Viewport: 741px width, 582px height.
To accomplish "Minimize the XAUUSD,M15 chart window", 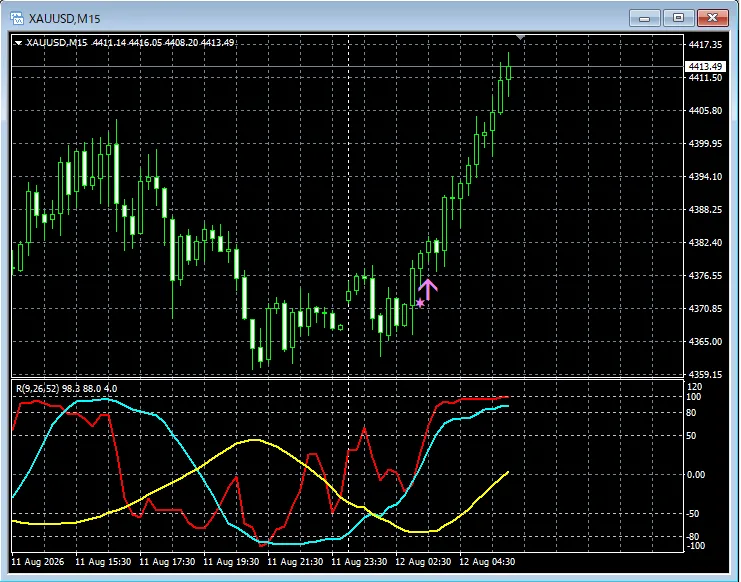I will [x=644, y=18].
